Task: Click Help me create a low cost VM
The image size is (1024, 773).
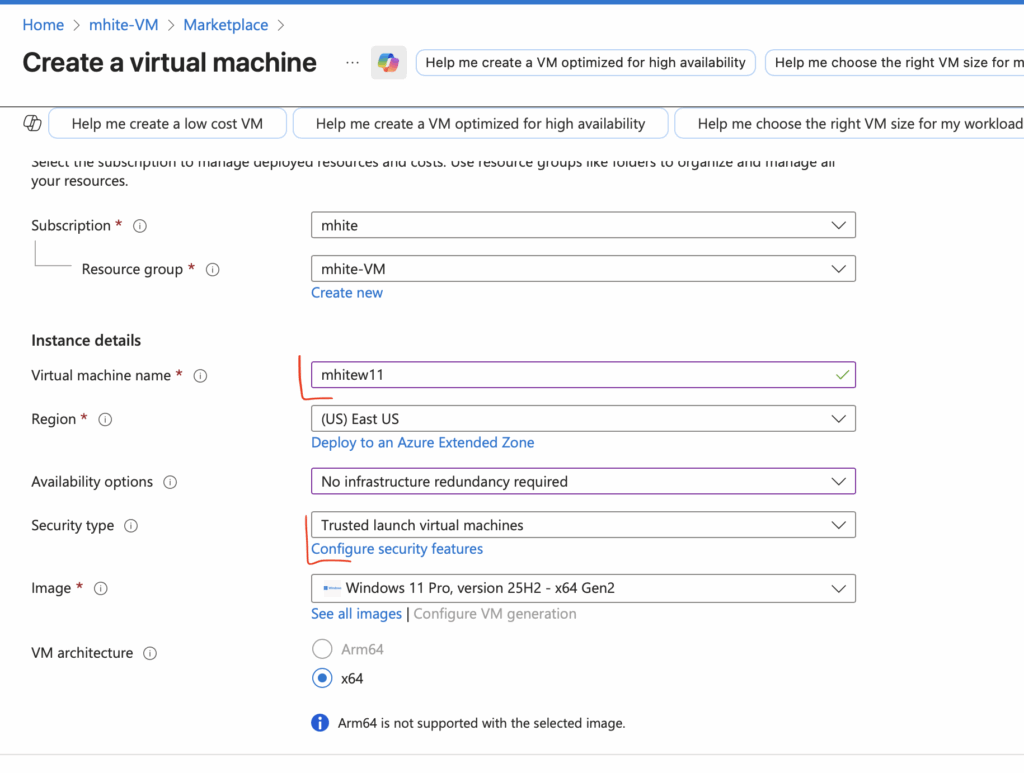Action: click(x=167, y=124)
